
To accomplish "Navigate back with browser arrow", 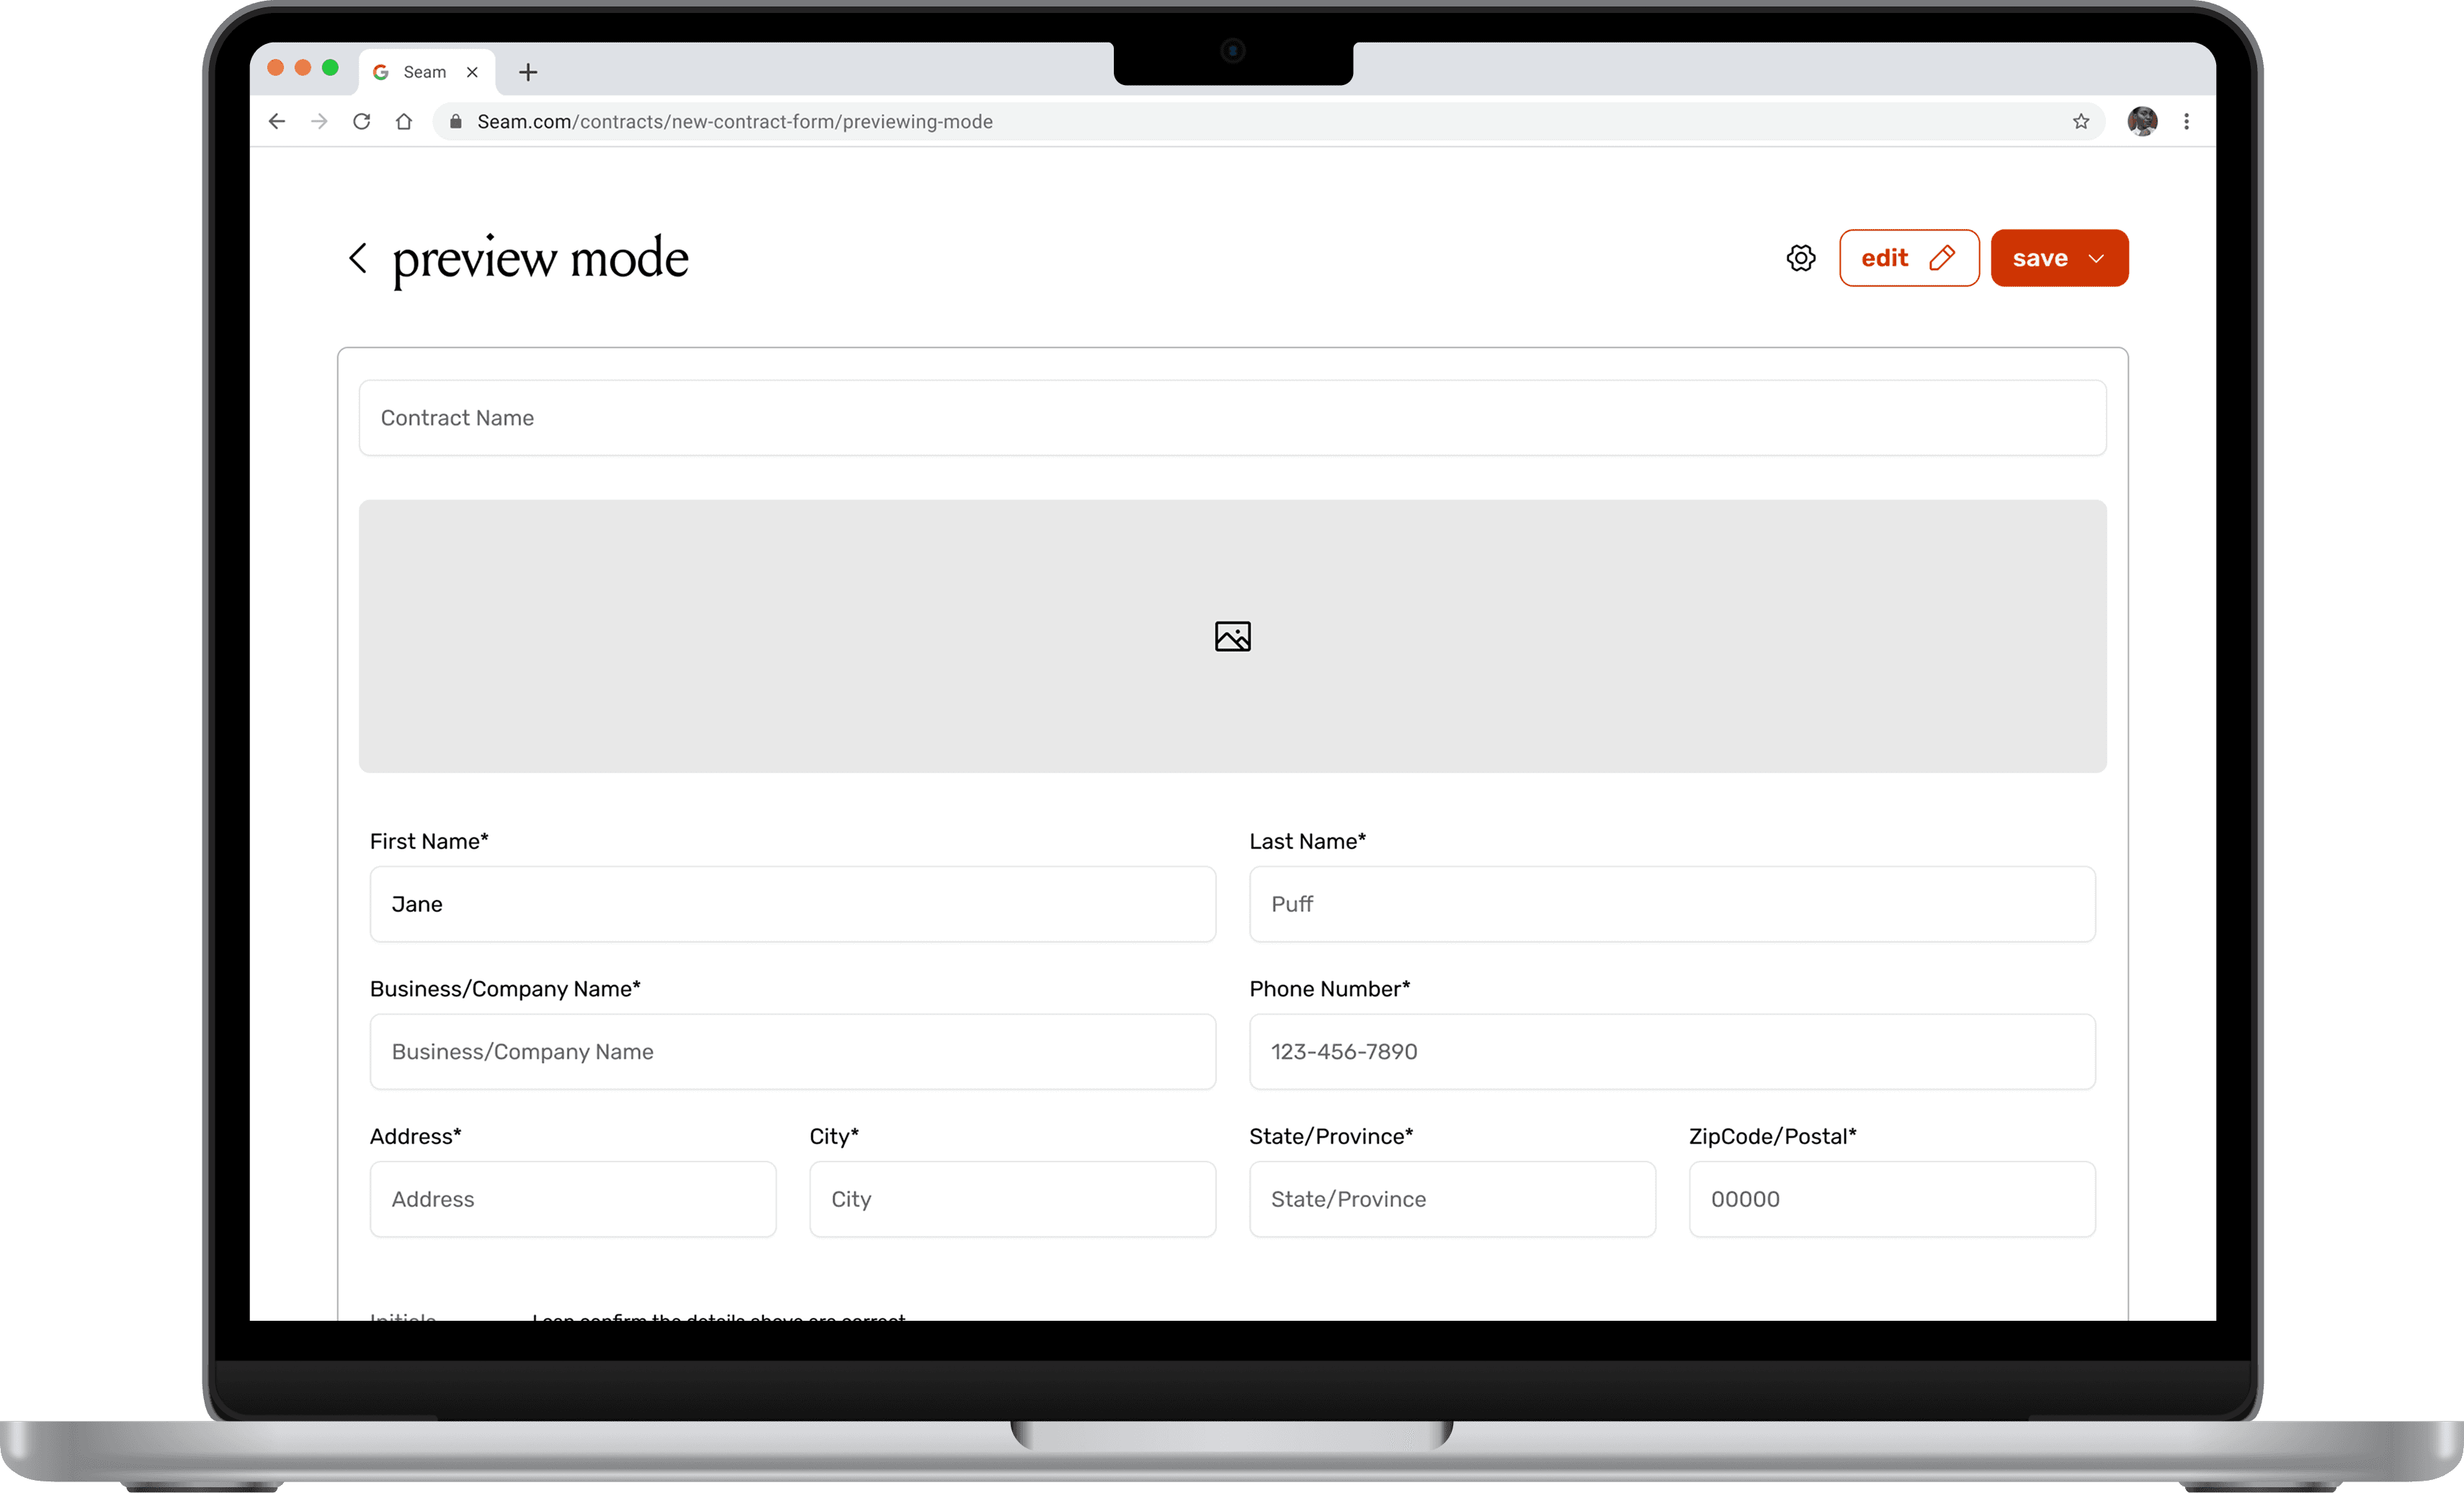I will [x=277, y=122].
